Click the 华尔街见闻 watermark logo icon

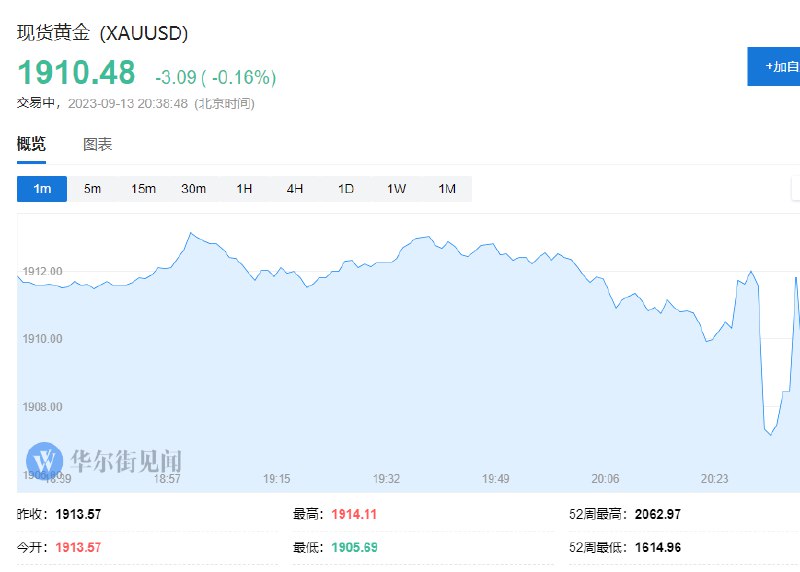tap(44, 460)
